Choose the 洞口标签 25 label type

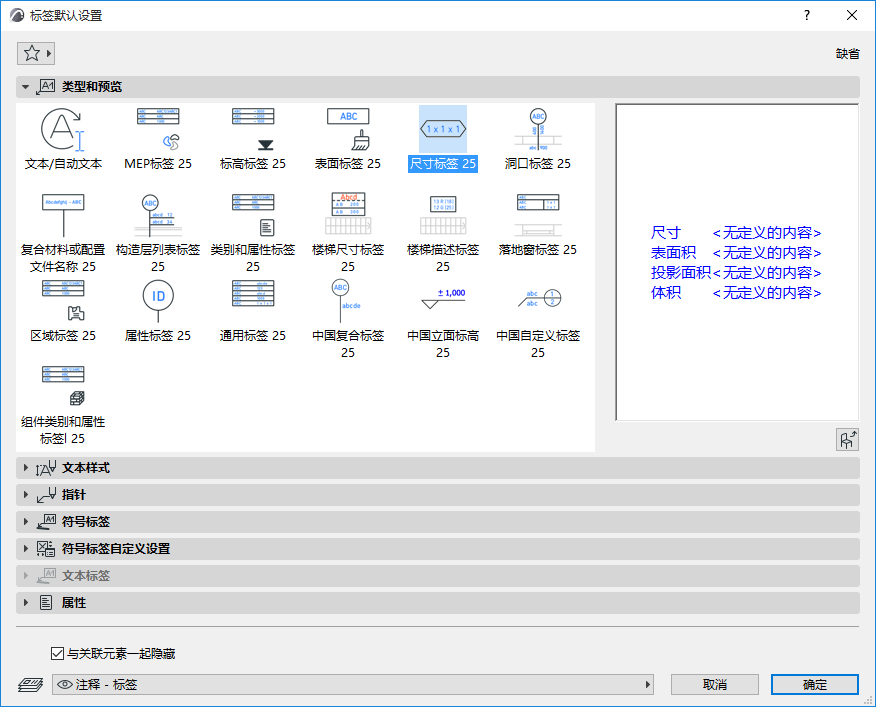coord(538,139)
